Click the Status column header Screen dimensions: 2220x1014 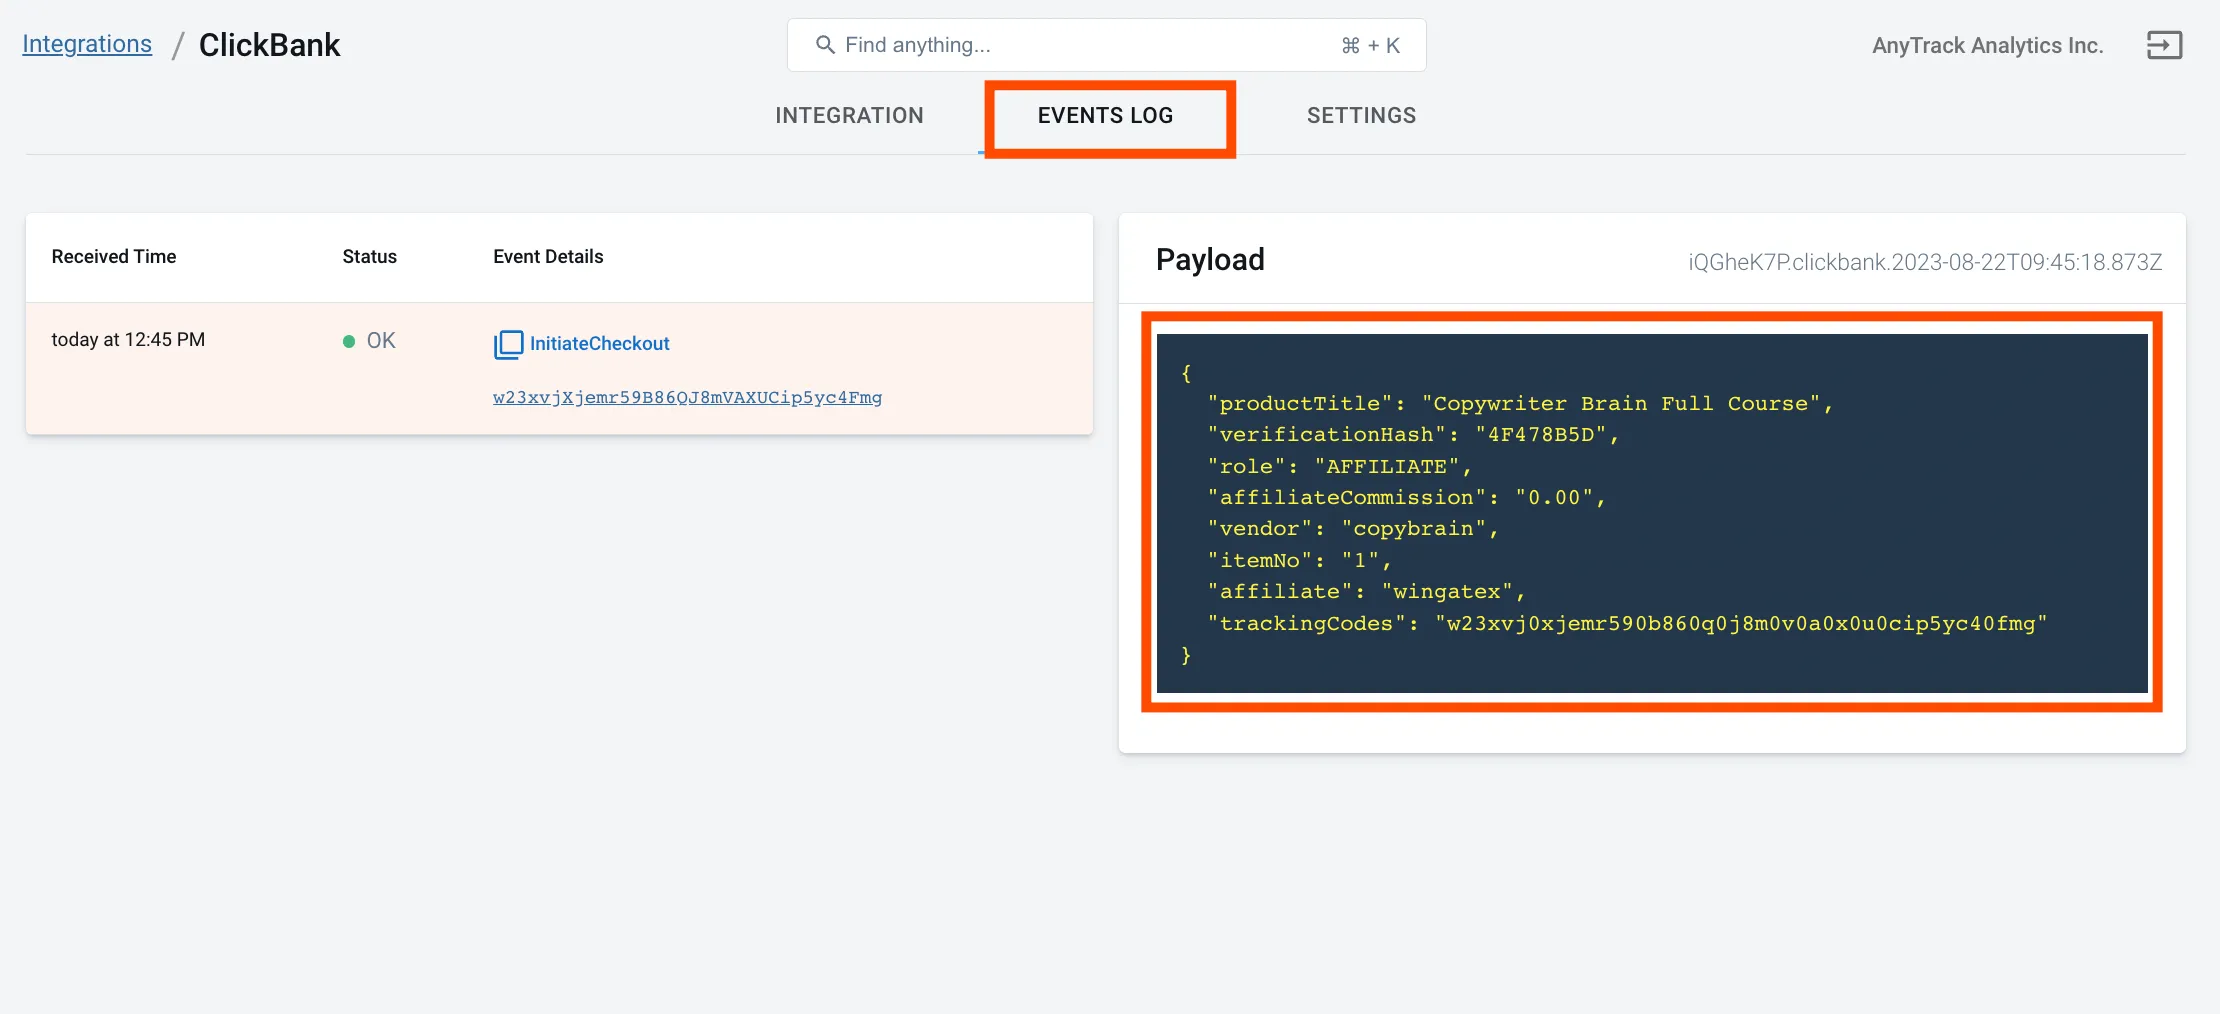[x=369, y=257]
